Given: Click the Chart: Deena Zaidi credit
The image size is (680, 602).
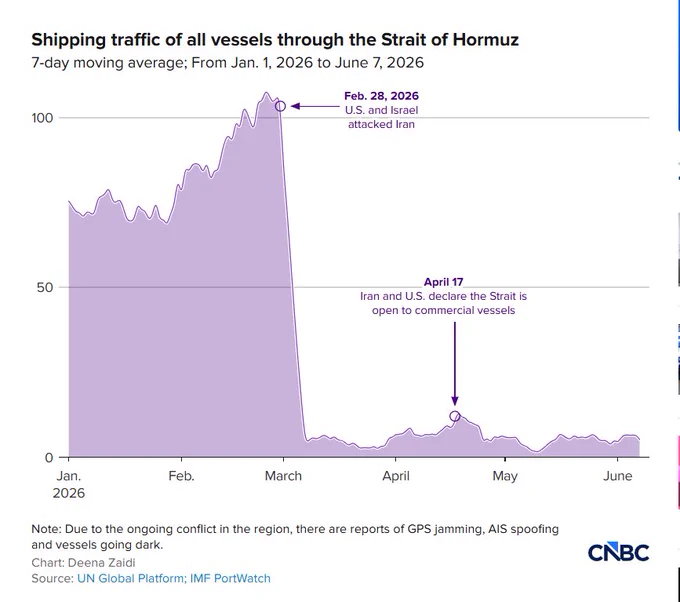Looking at the screenshot, I should coord(83,563).
